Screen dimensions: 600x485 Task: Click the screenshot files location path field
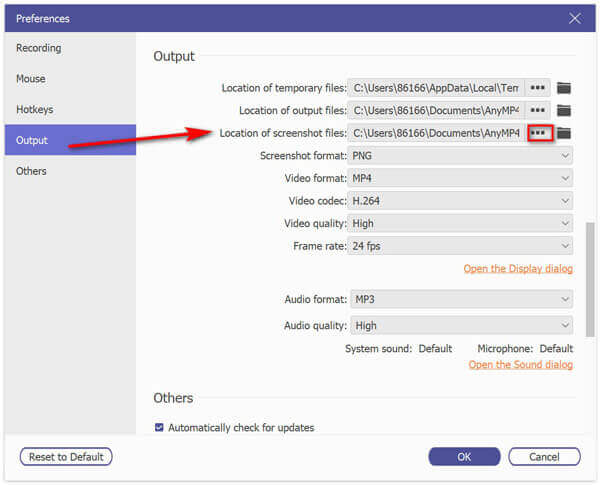(435, 133)
